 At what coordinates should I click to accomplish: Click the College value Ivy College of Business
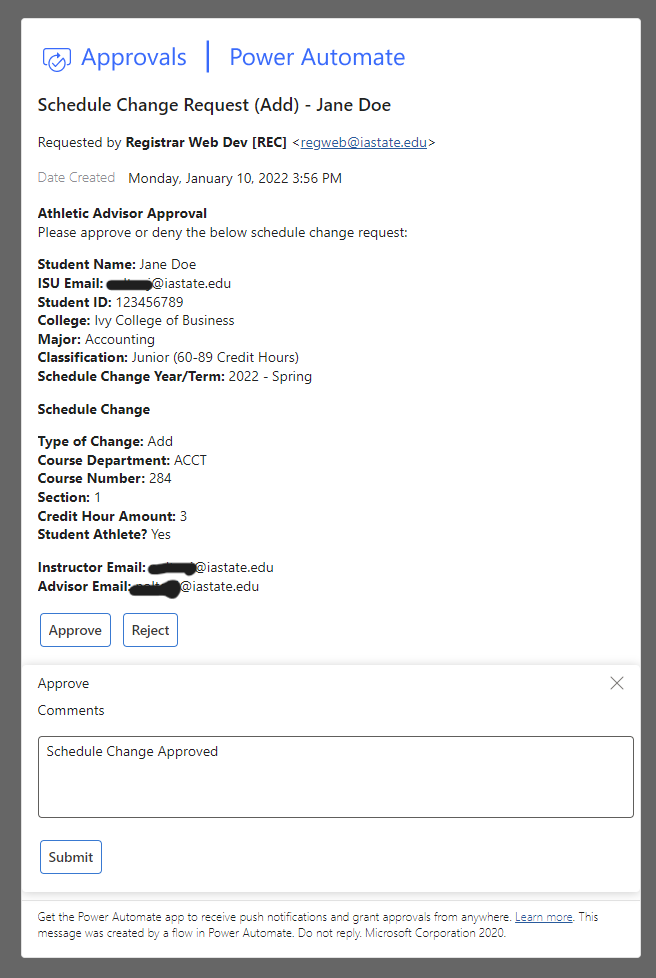tap(165, 321)
